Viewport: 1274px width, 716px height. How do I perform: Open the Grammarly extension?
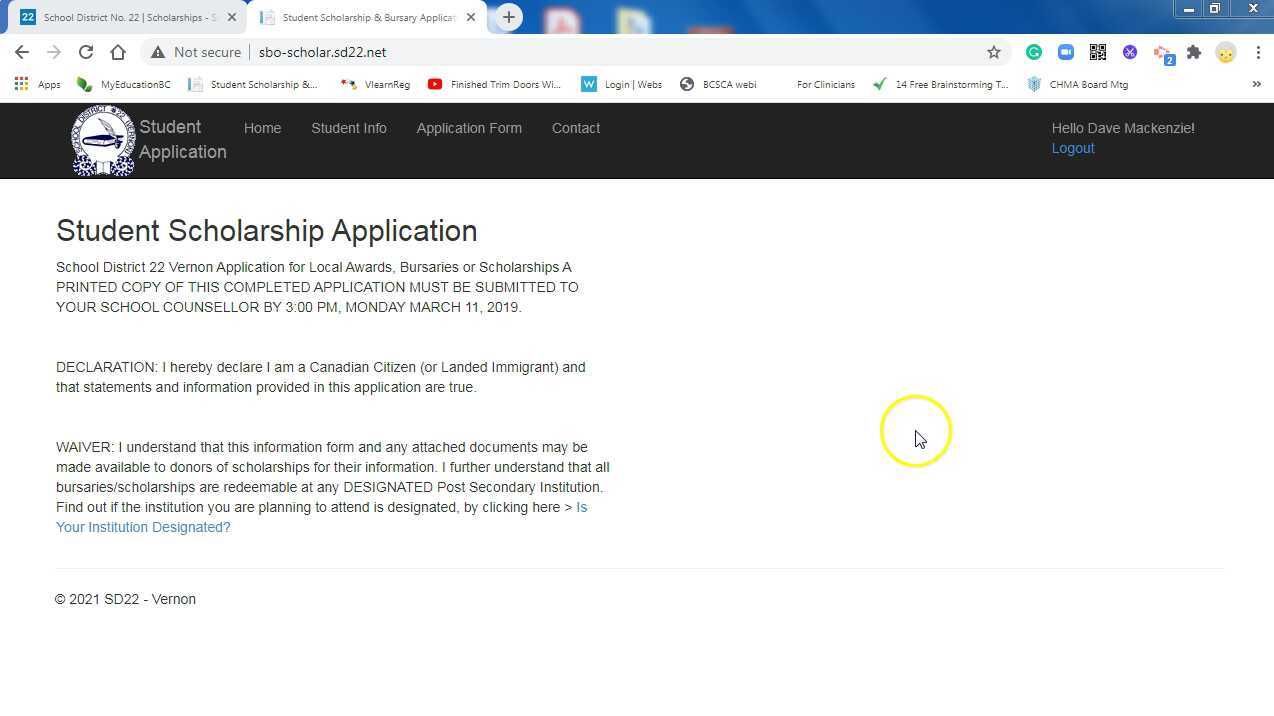[1033, 52]
